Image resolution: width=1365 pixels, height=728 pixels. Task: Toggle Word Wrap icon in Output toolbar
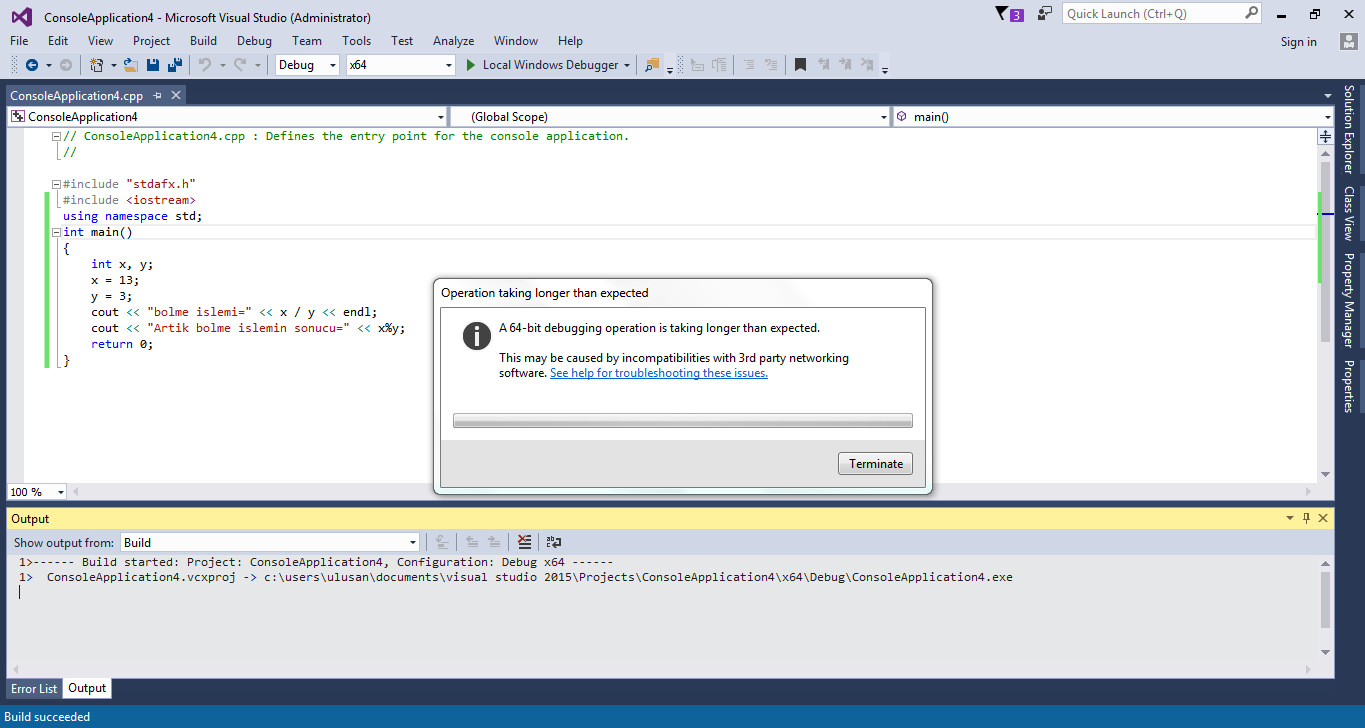(553, 542)
